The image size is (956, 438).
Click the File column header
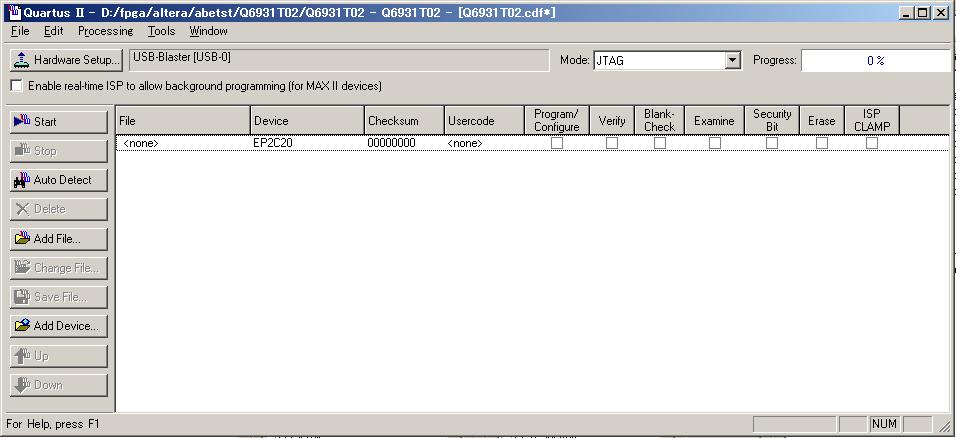click(183, 120)
